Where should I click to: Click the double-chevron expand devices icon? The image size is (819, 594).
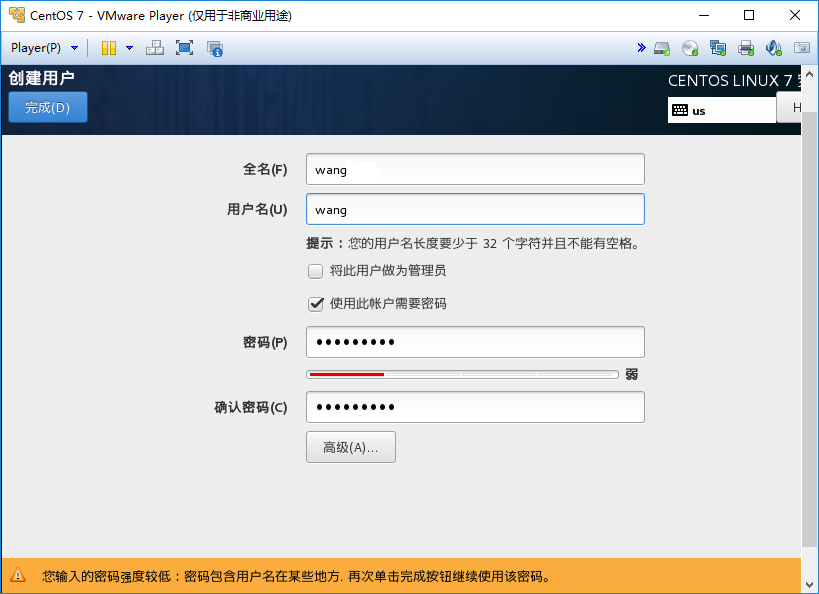pos(641,48)
